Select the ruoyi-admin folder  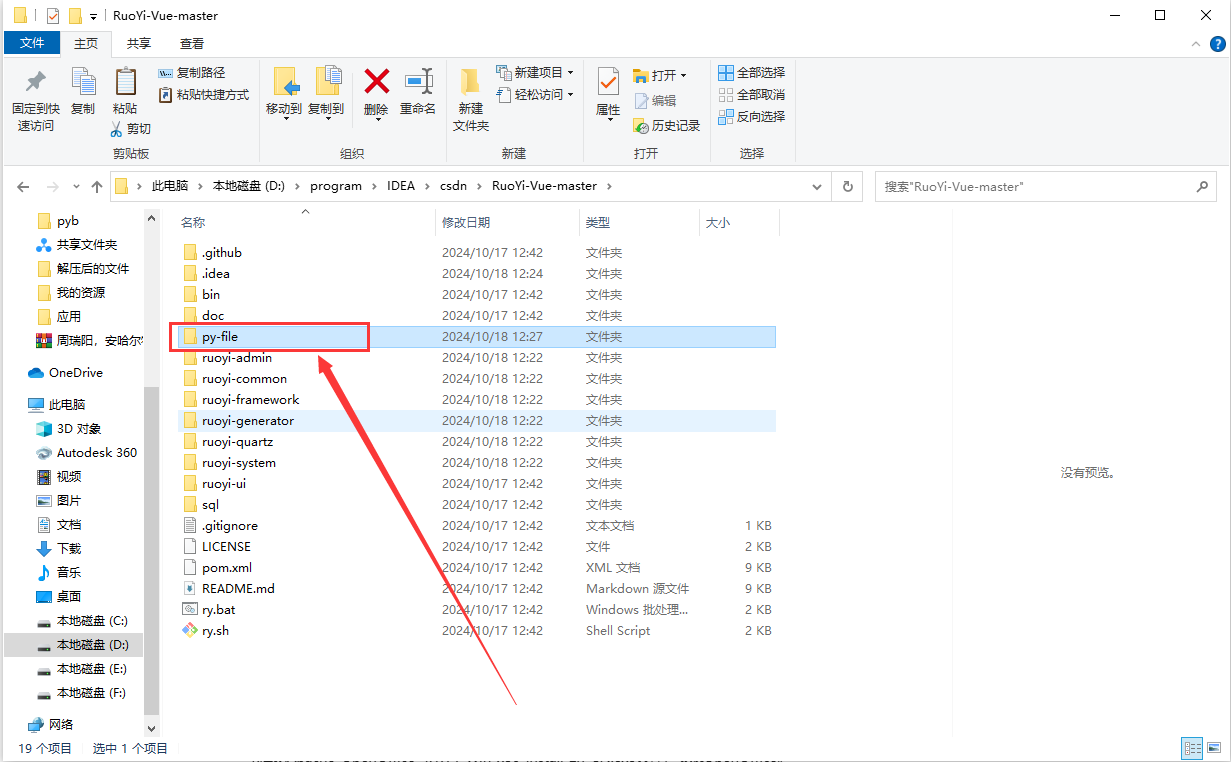(x=236, y=358)
